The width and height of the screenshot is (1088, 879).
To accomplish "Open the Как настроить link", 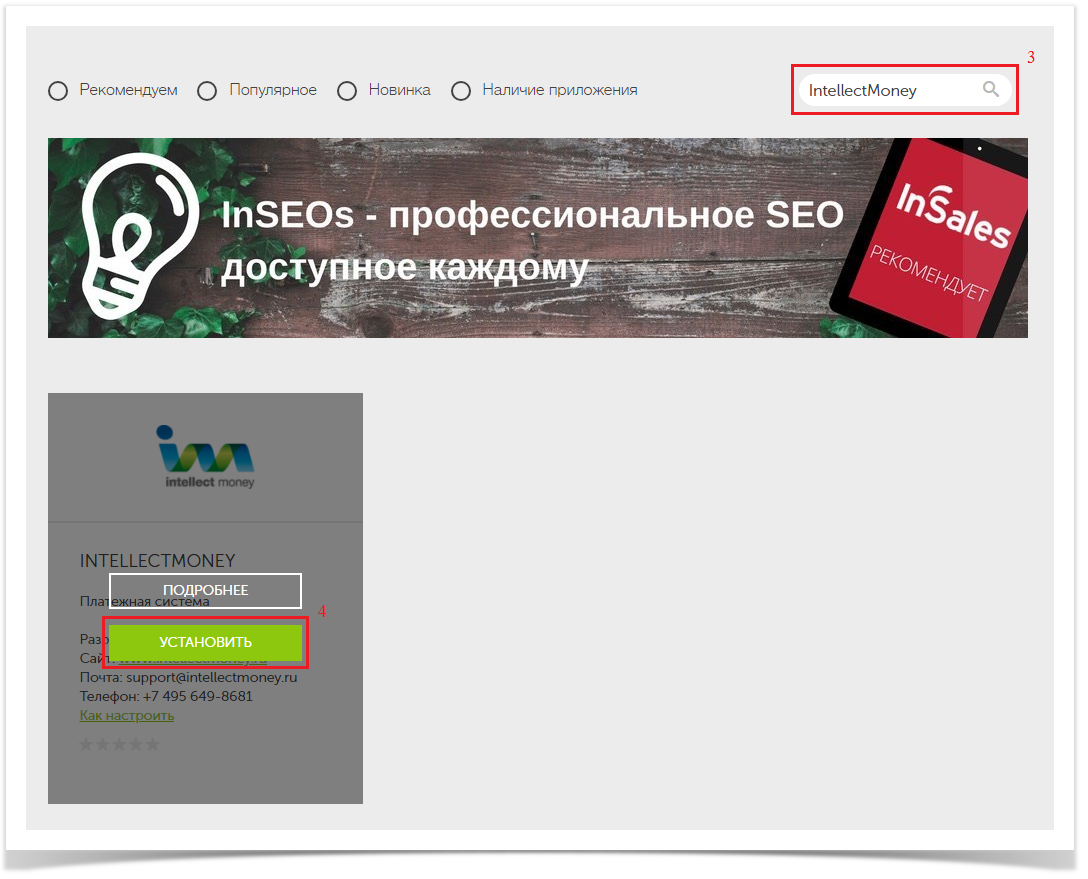I will click(127, 715).
